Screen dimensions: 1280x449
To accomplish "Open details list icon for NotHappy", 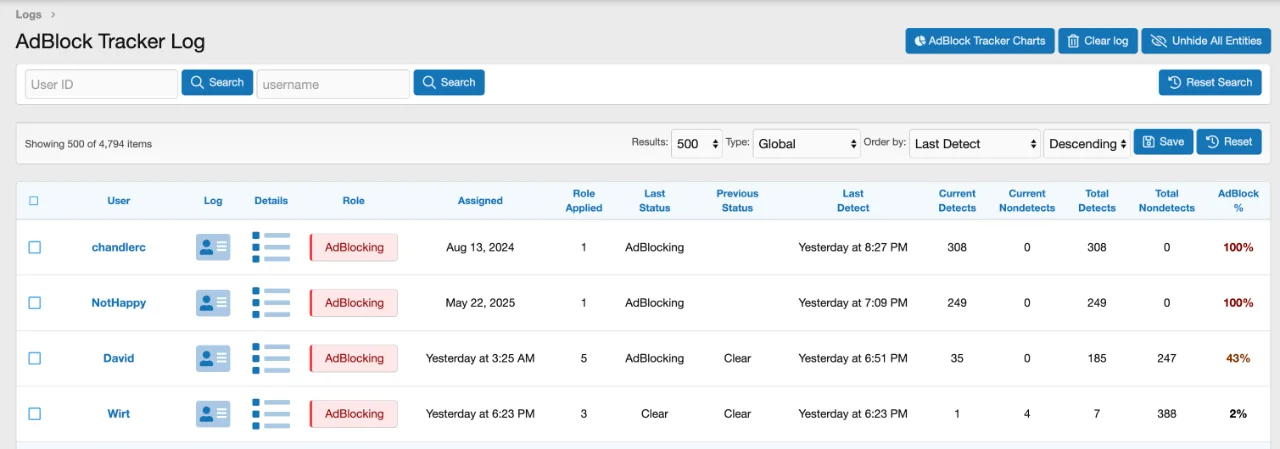I will point(271,303).
